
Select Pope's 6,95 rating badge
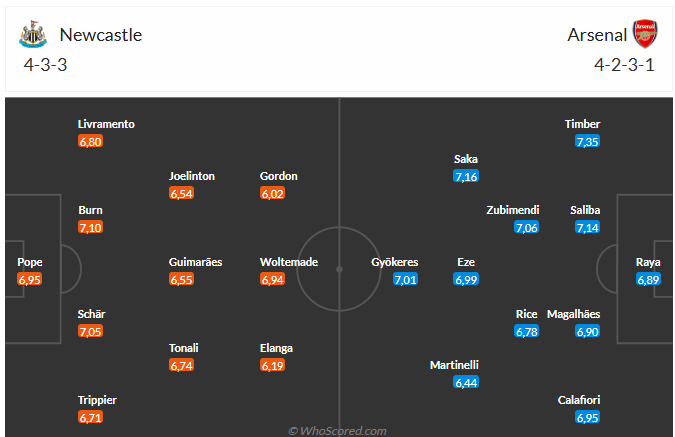pyautogui.click(x=30, y=279)
